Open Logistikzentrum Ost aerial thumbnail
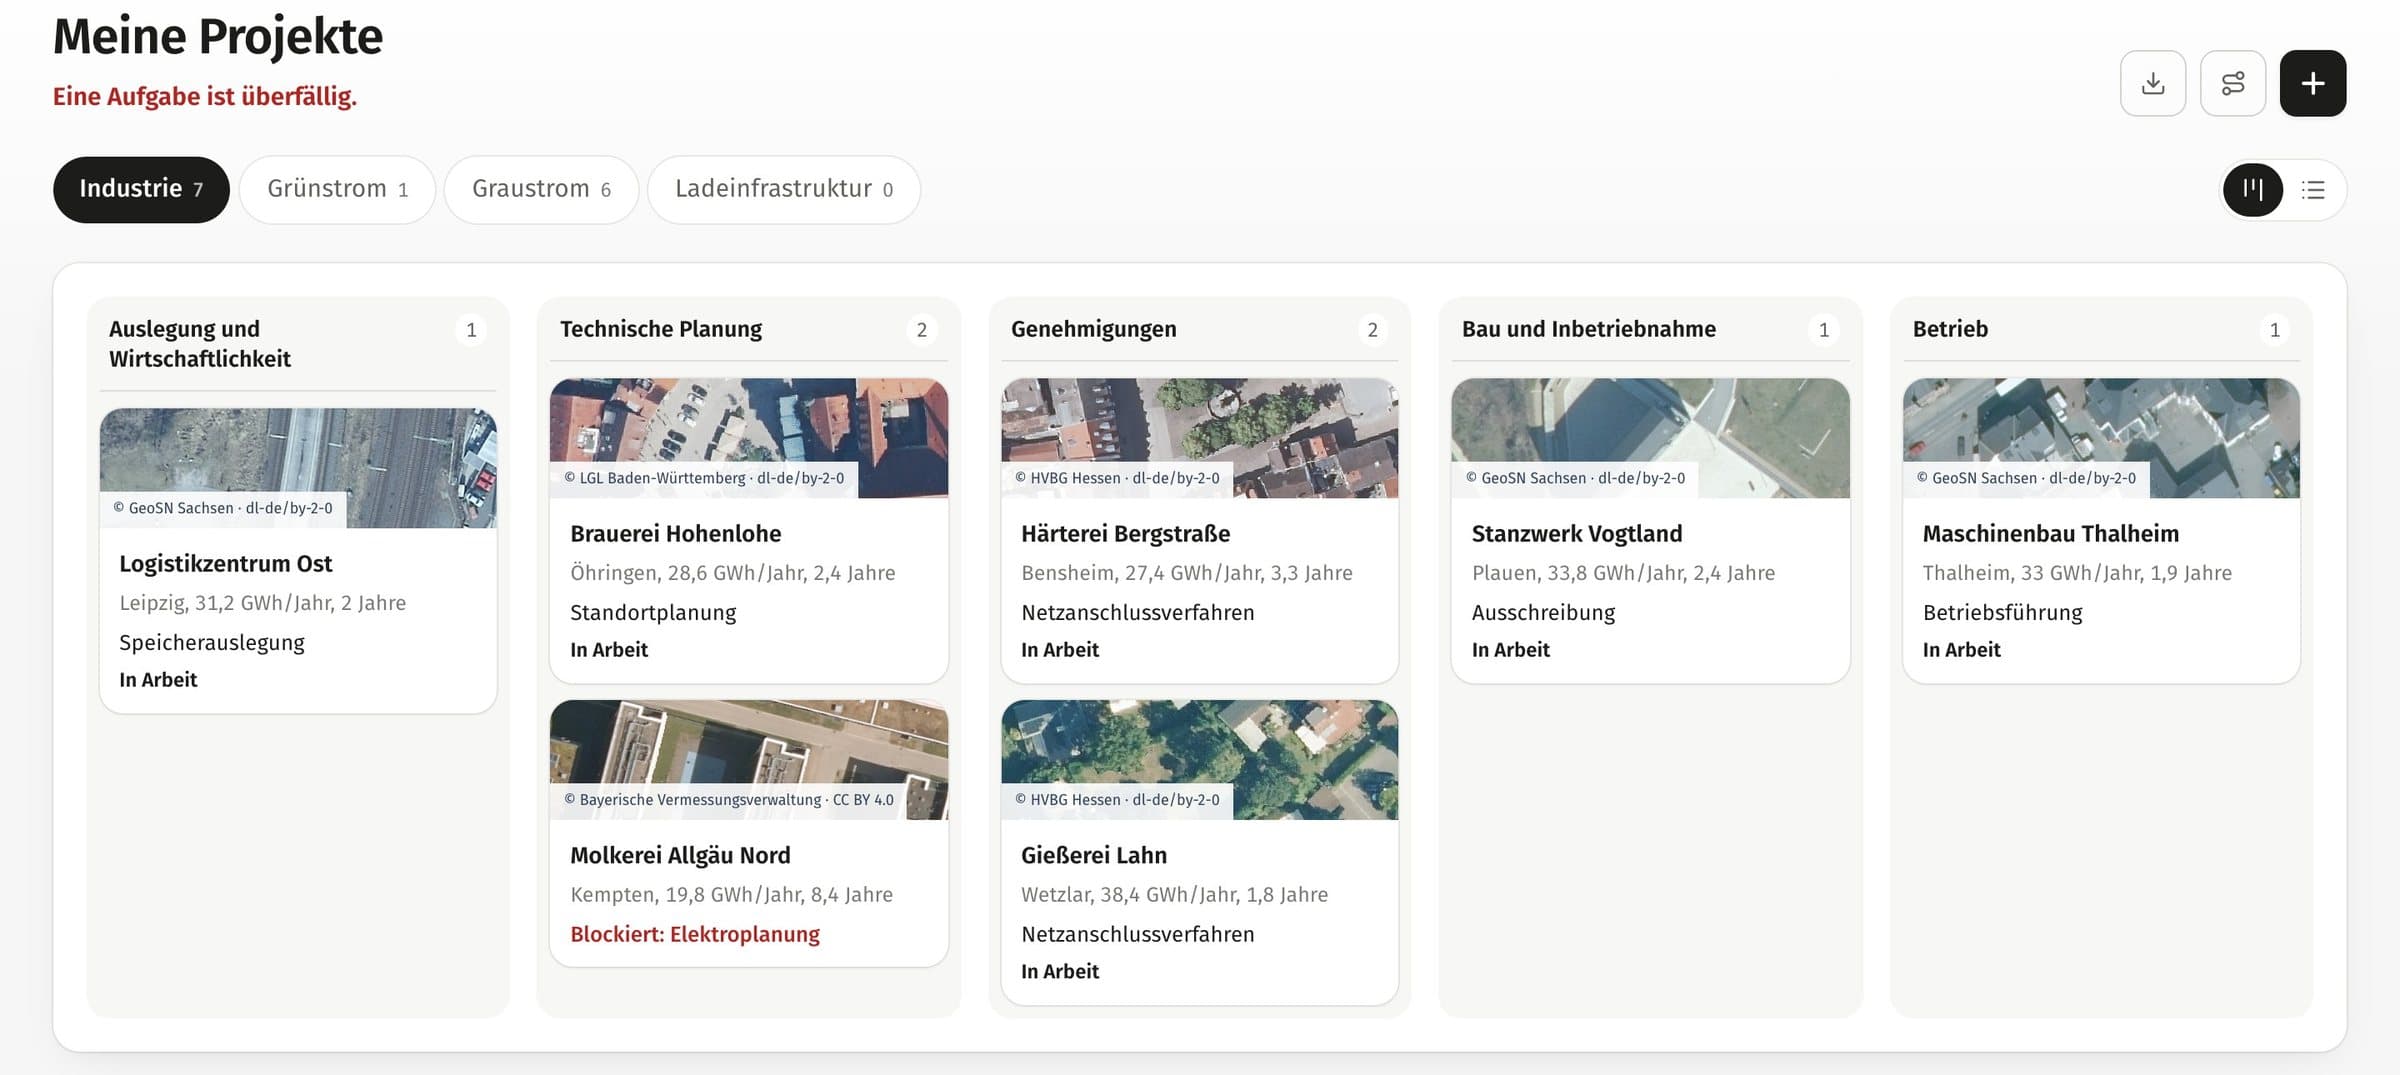Screen dimensions: 2400x1075 298,467
